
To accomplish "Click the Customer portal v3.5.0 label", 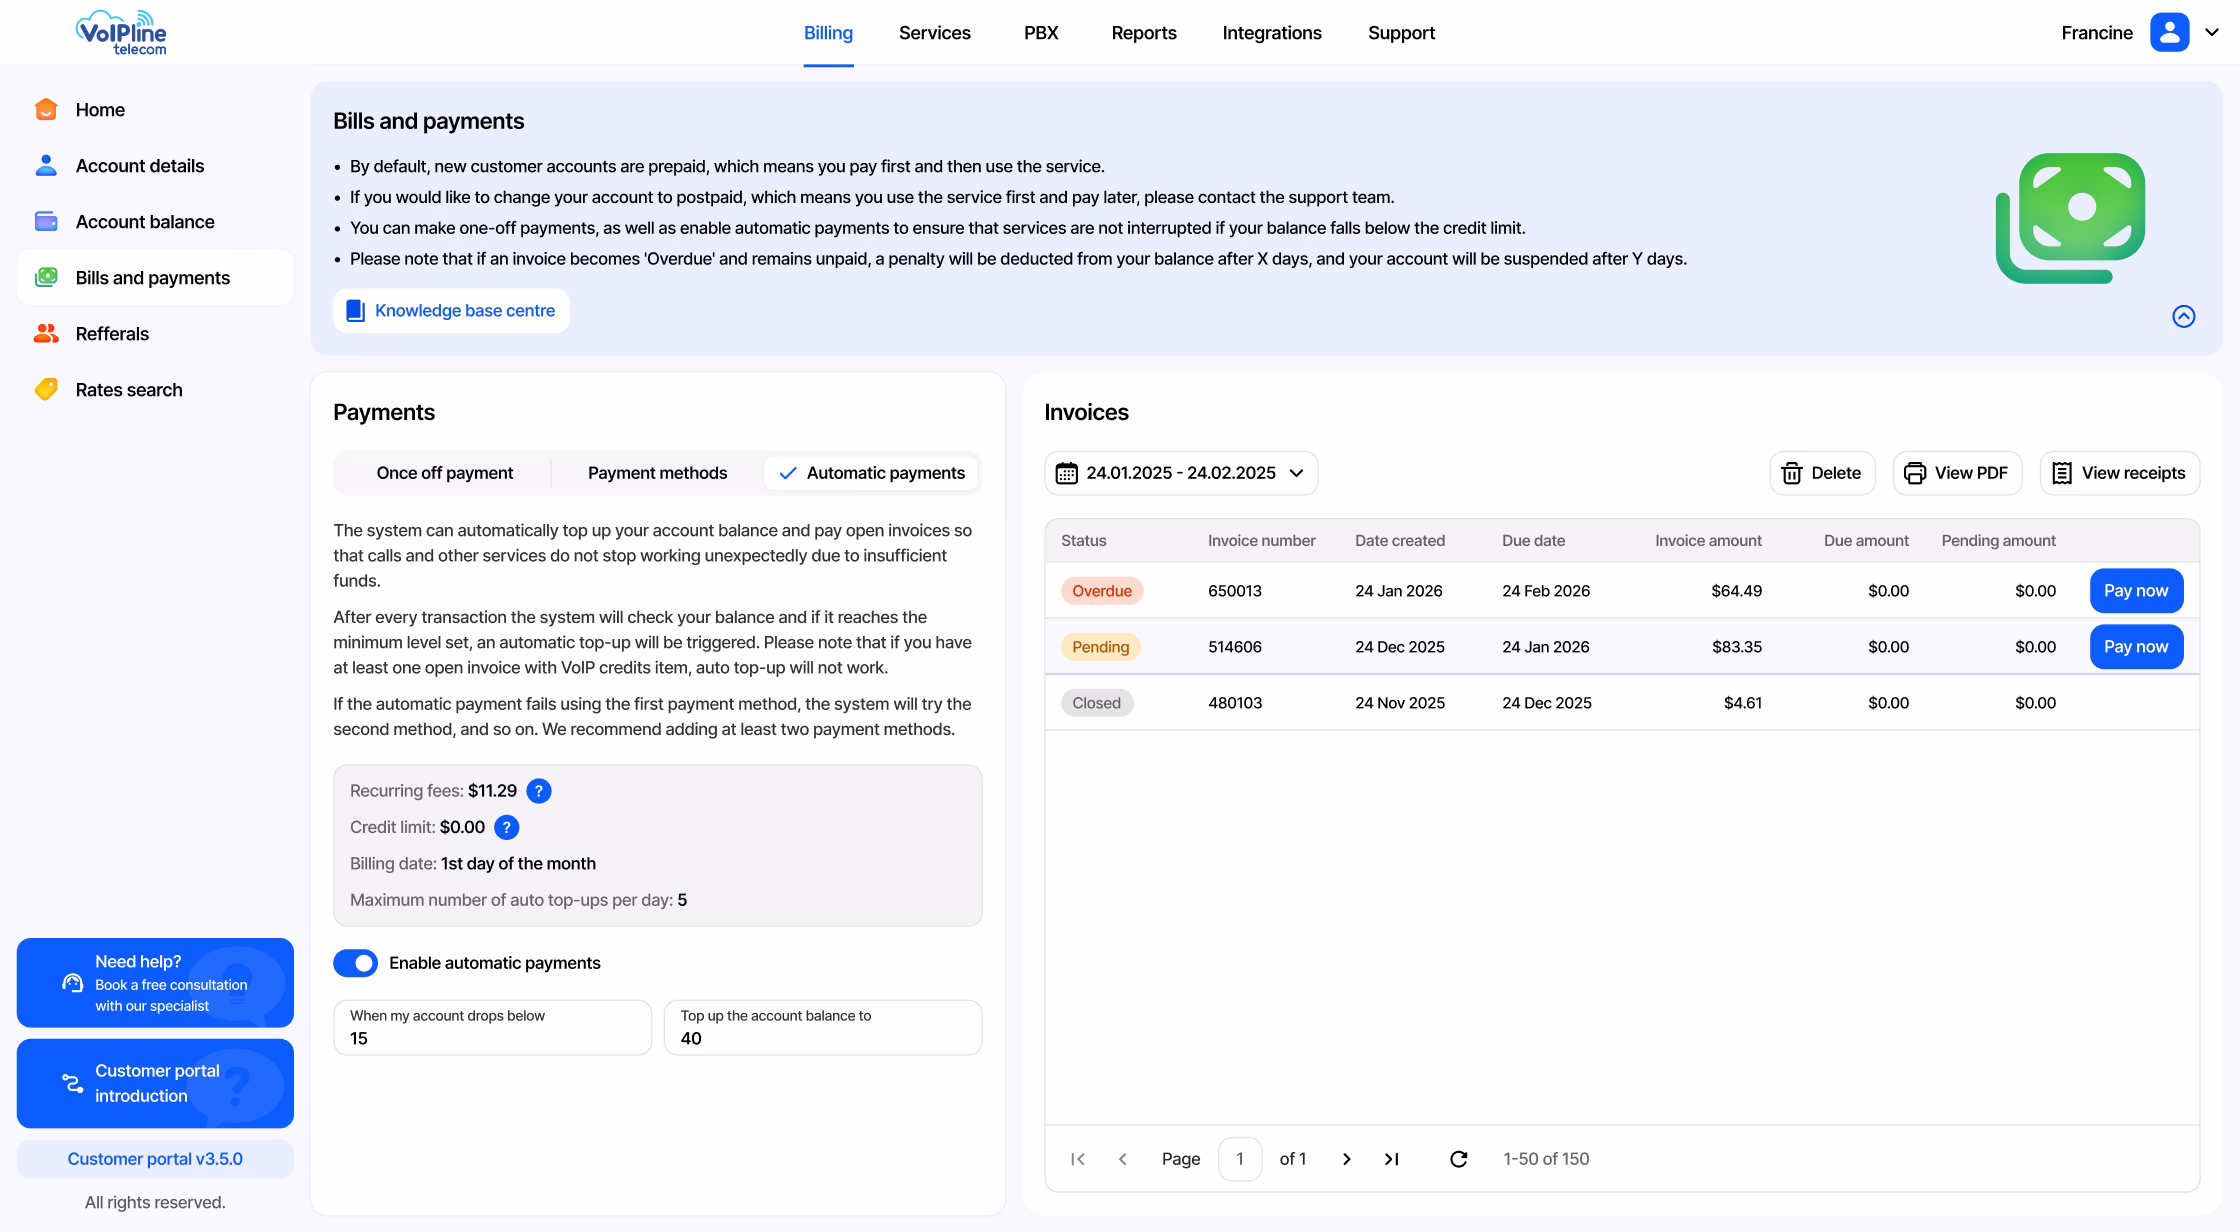I will tap(155, 1159).
